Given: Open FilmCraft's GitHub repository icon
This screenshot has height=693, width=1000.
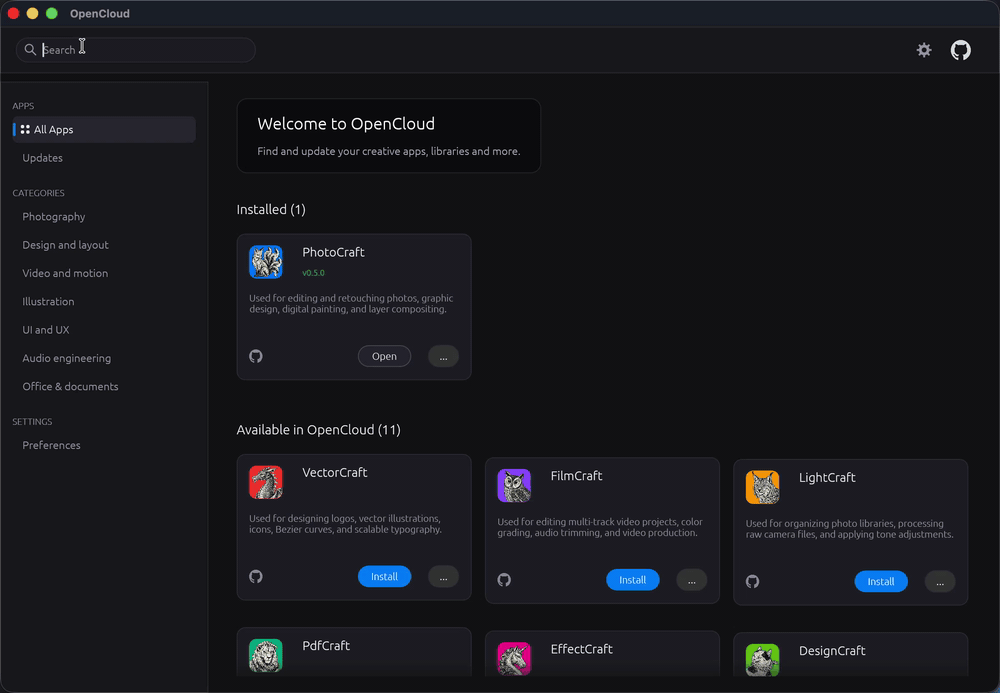Looking at the screenshot, I should (x=504, y=580).
